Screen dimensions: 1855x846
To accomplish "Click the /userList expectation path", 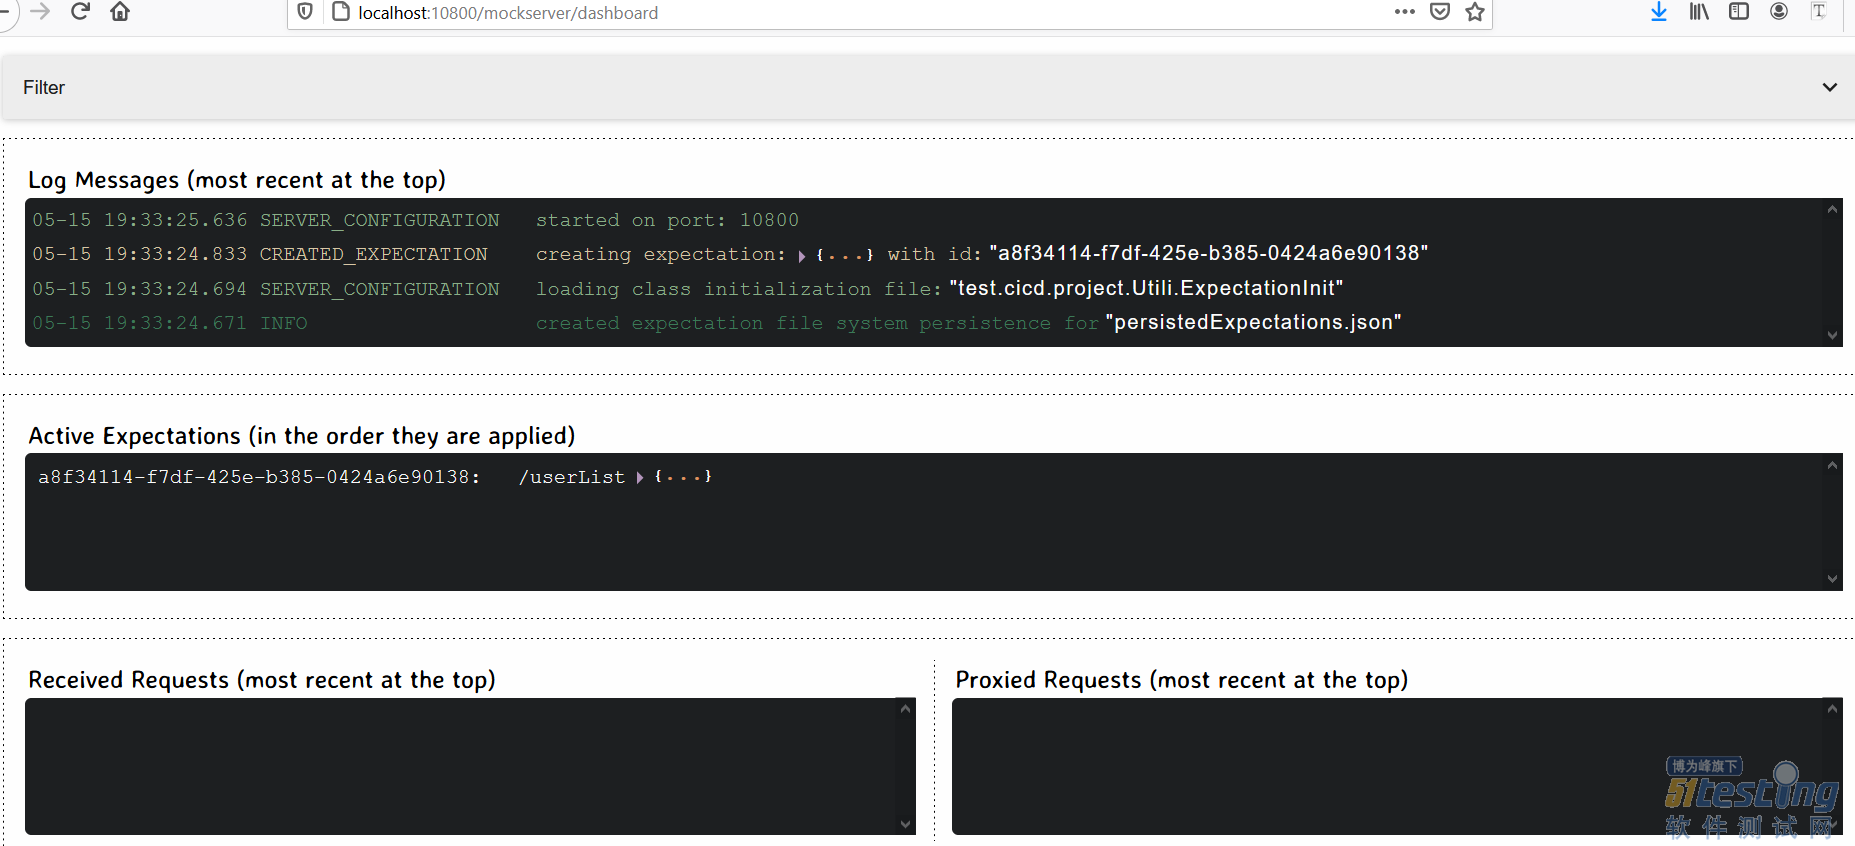I will [x=572, y=478].
